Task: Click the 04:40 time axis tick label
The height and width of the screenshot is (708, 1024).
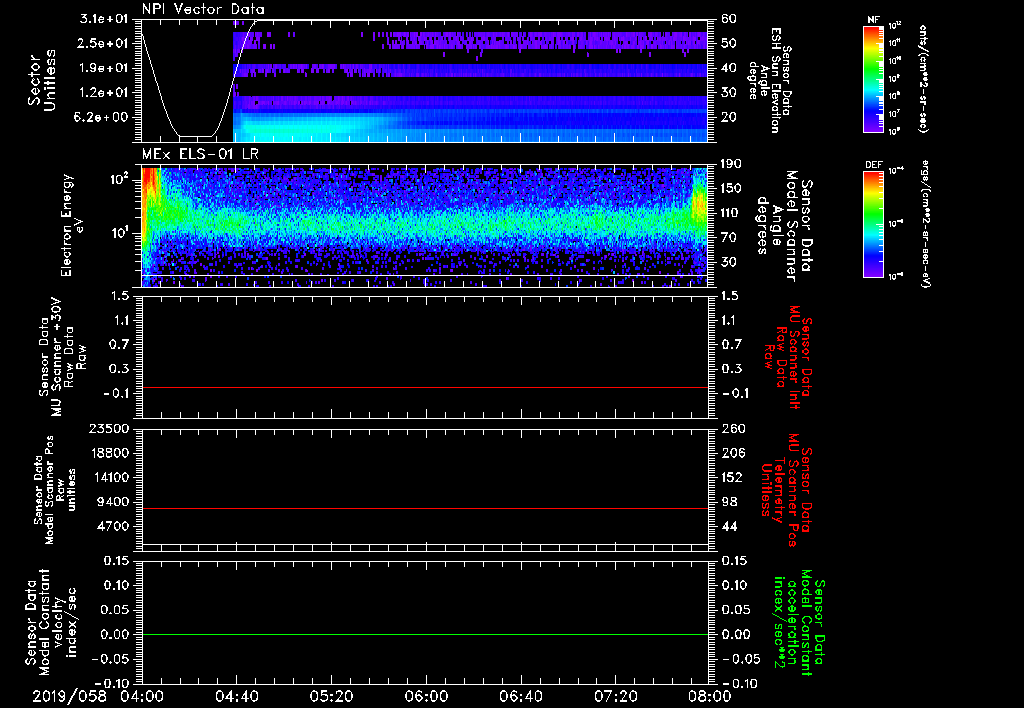Action: pos(237,695)
